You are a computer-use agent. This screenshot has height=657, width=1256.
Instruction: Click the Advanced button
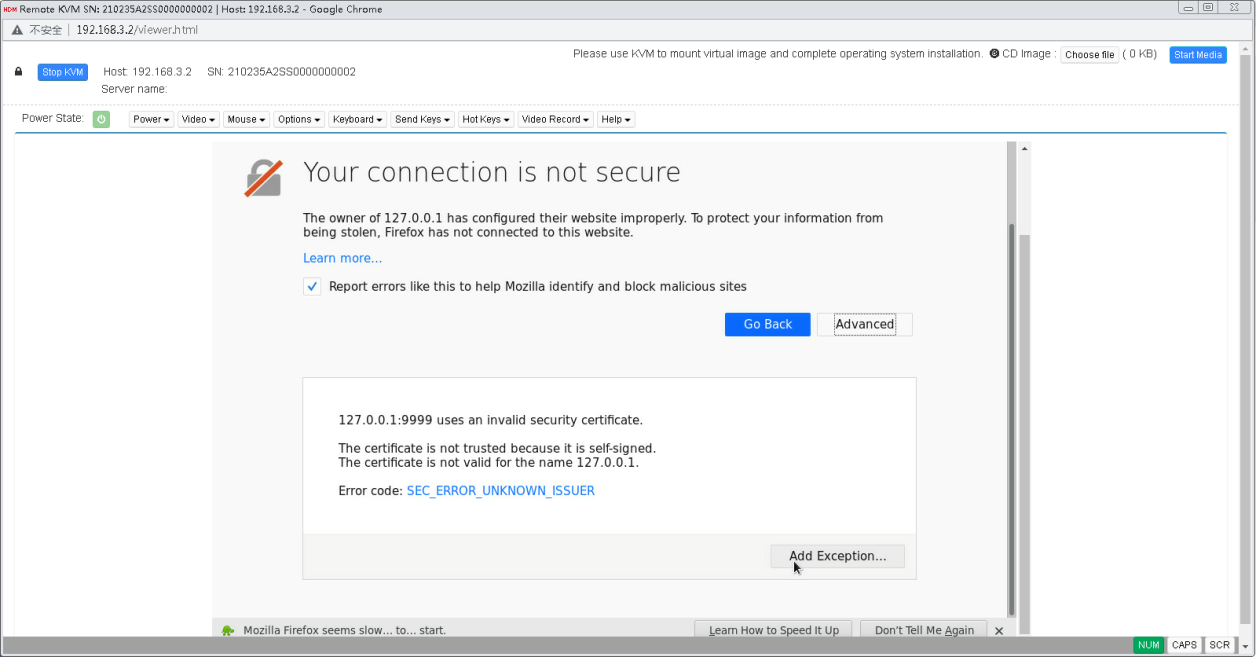pos(865,324)
